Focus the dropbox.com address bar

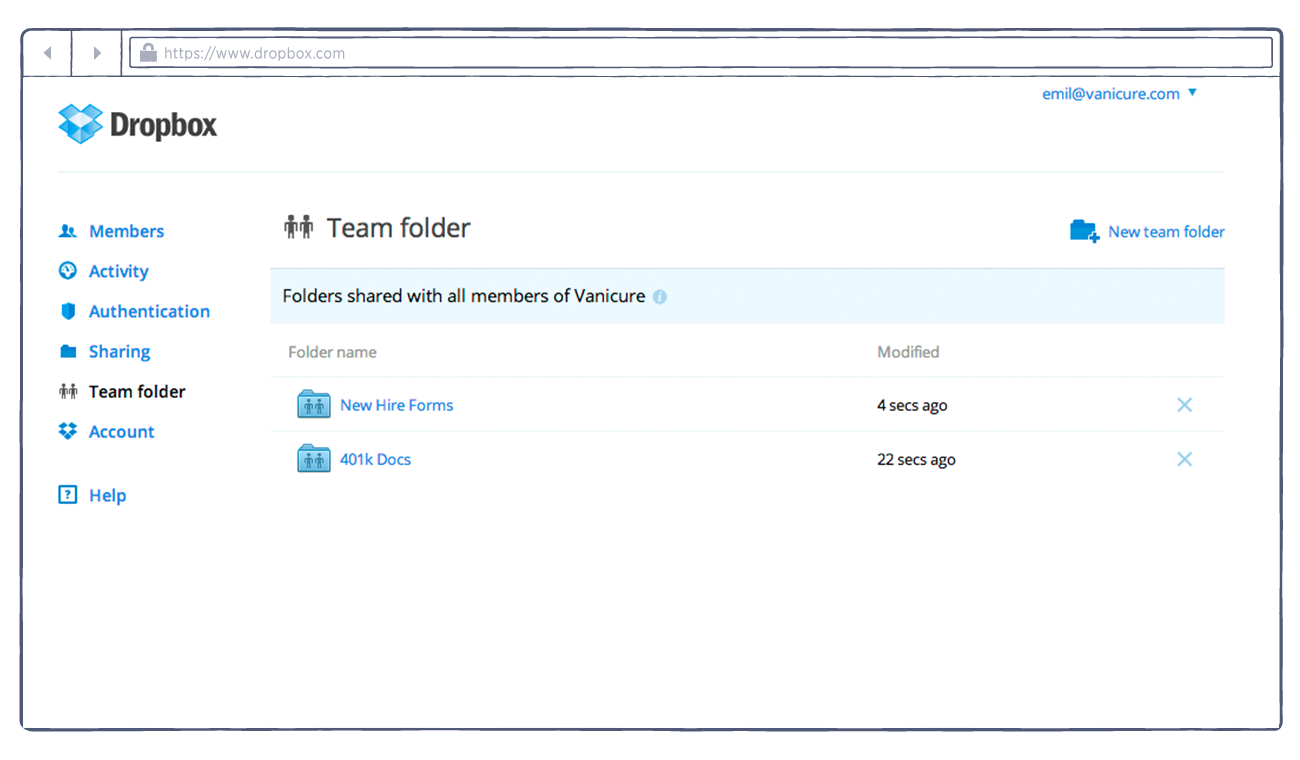coord(701,53)
